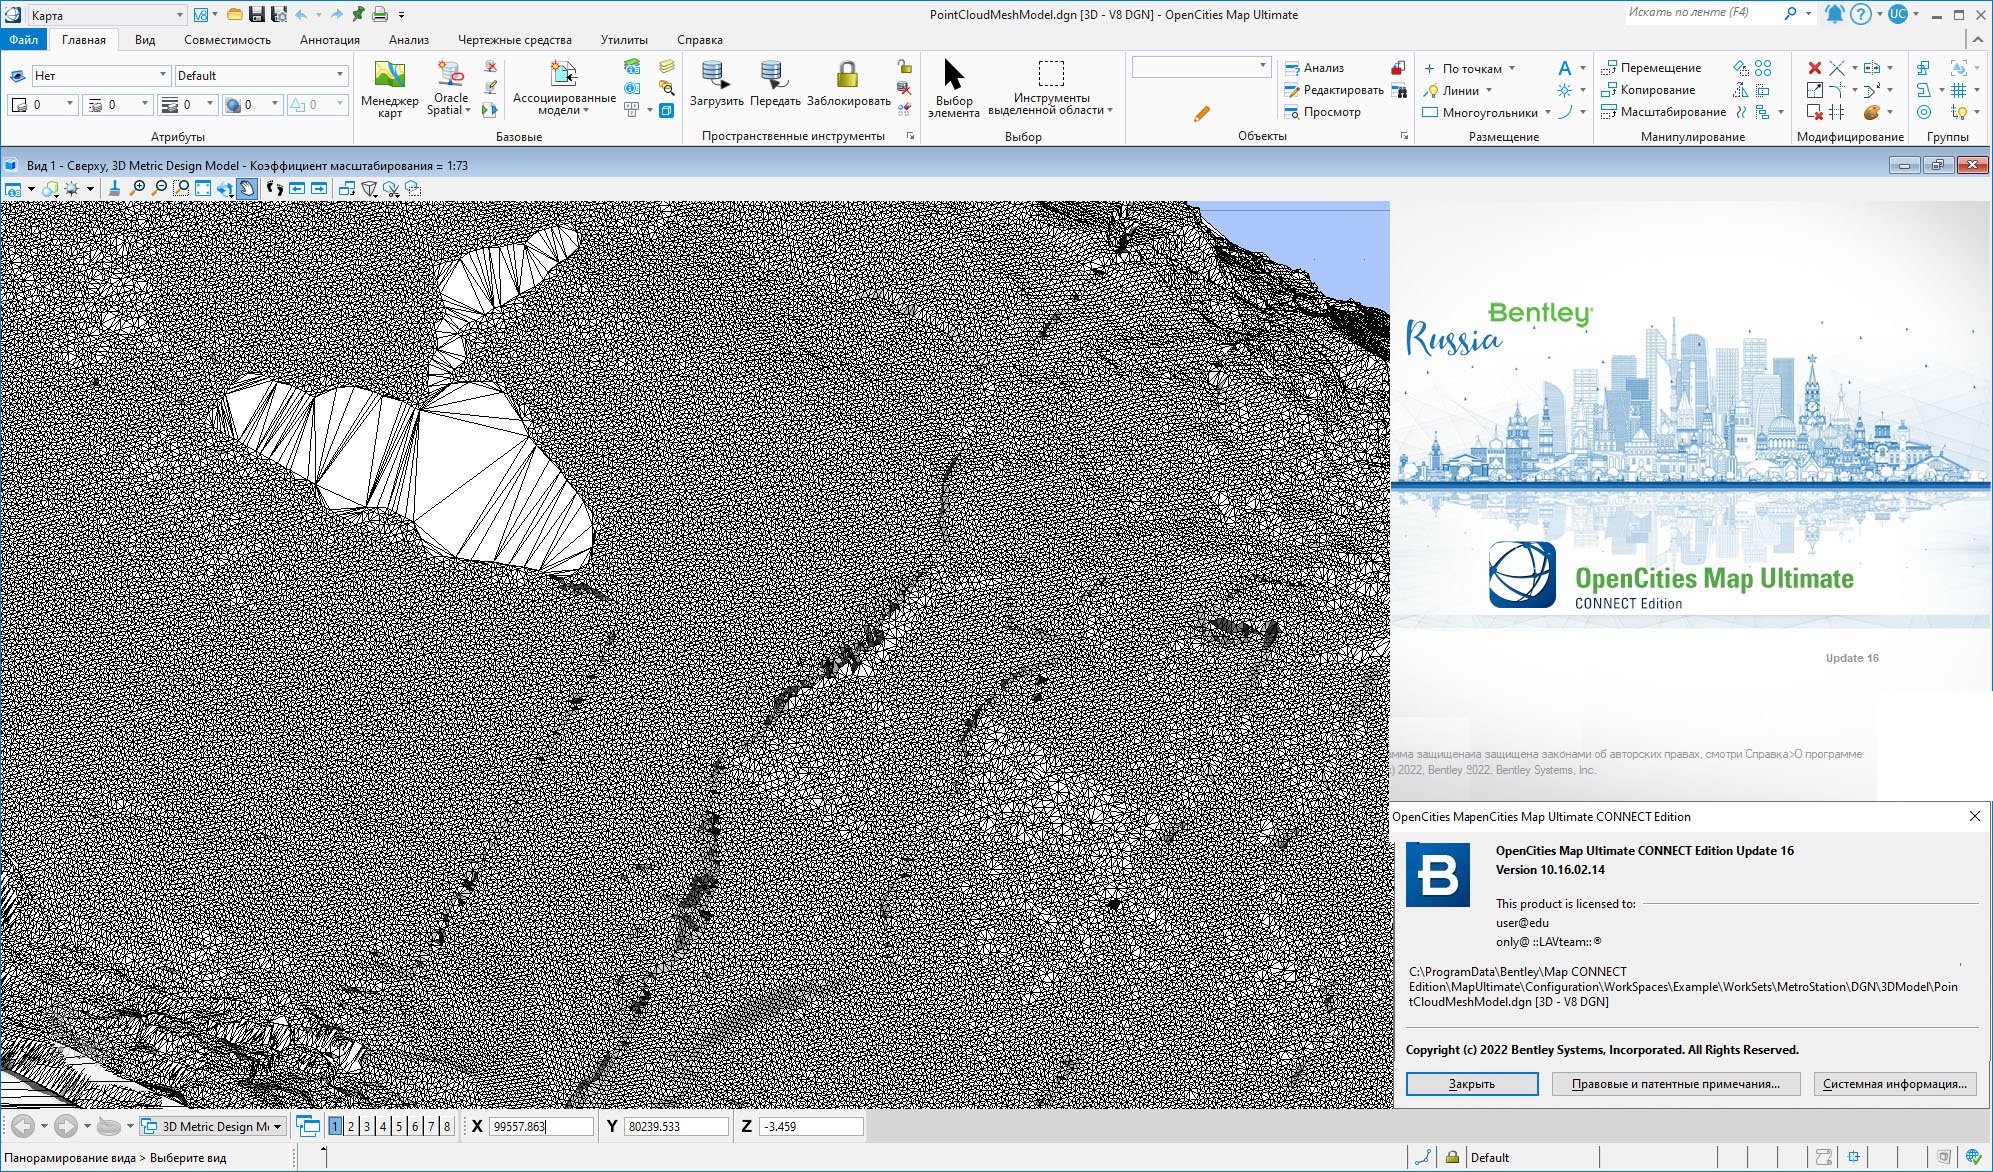Open the Карта workflow dropdown
This screenshot has height=1172, width=1993.
tap(107, 15)
